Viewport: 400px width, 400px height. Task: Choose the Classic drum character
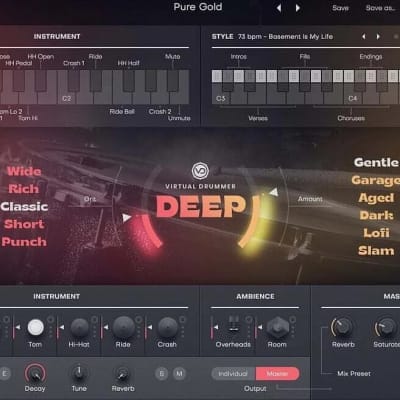coord(24,207)
